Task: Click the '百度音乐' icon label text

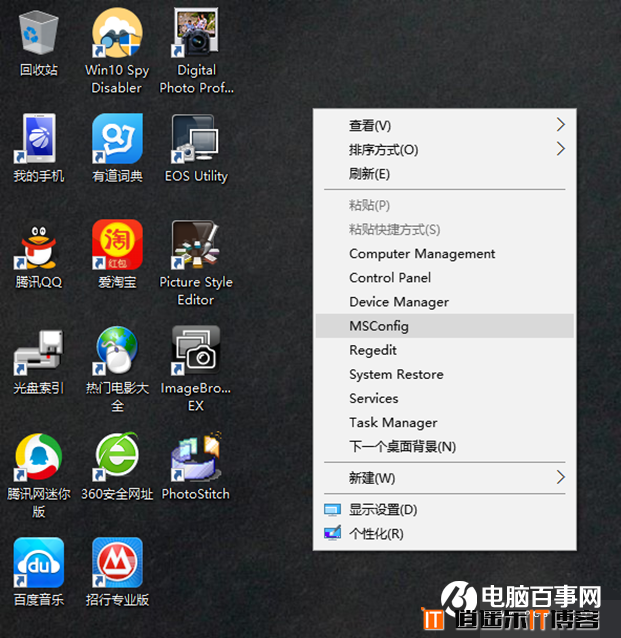Action: pos(39,599)
